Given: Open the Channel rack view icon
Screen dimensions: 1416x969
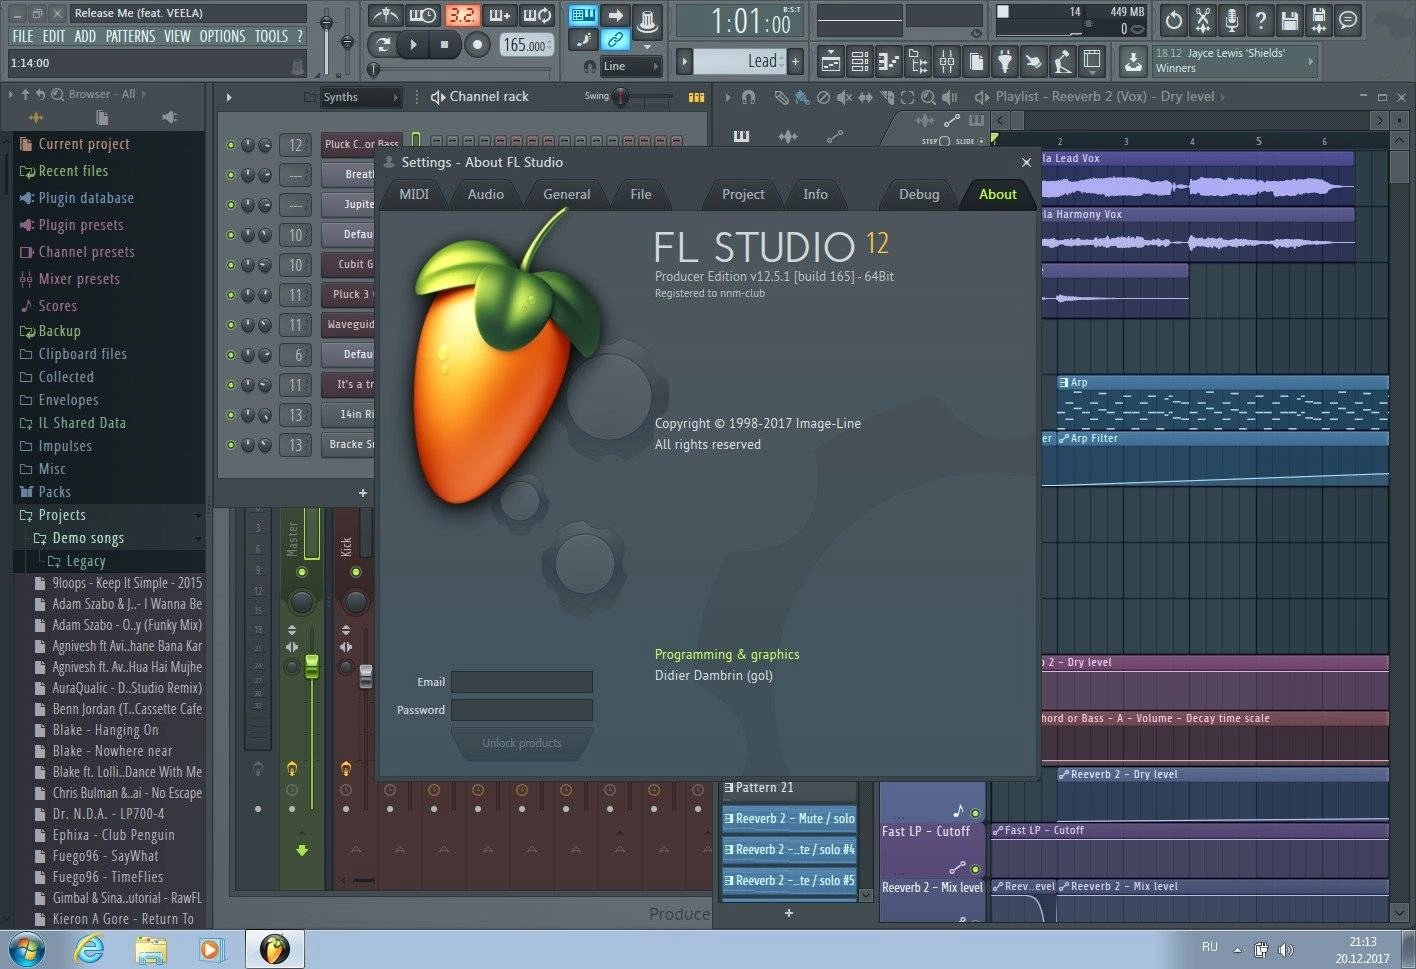Looking at the screenshot, I should (x=859, y=62).
